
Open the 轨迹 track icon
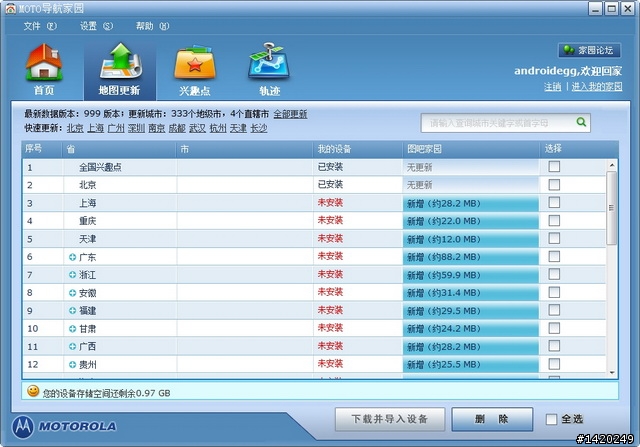(x=269, y=69)
